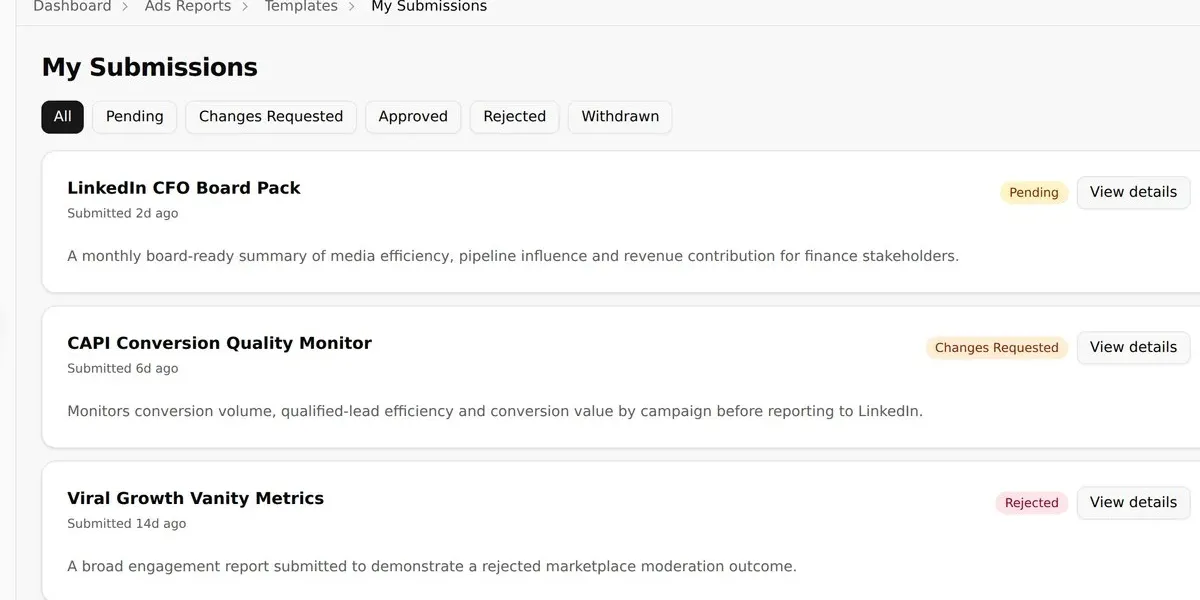1200x600 pixels.
Task: Open CAPI Conversion Quality Monitor title
Action: 219,343
